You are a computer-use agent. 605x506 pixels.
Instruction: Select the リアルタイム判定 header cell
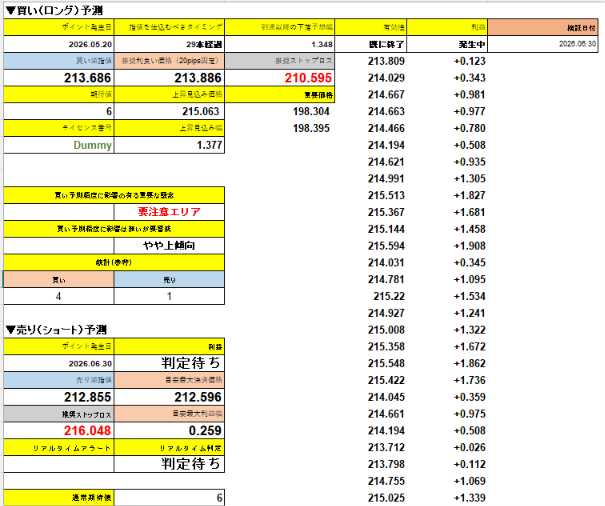(x=169, y=448)
